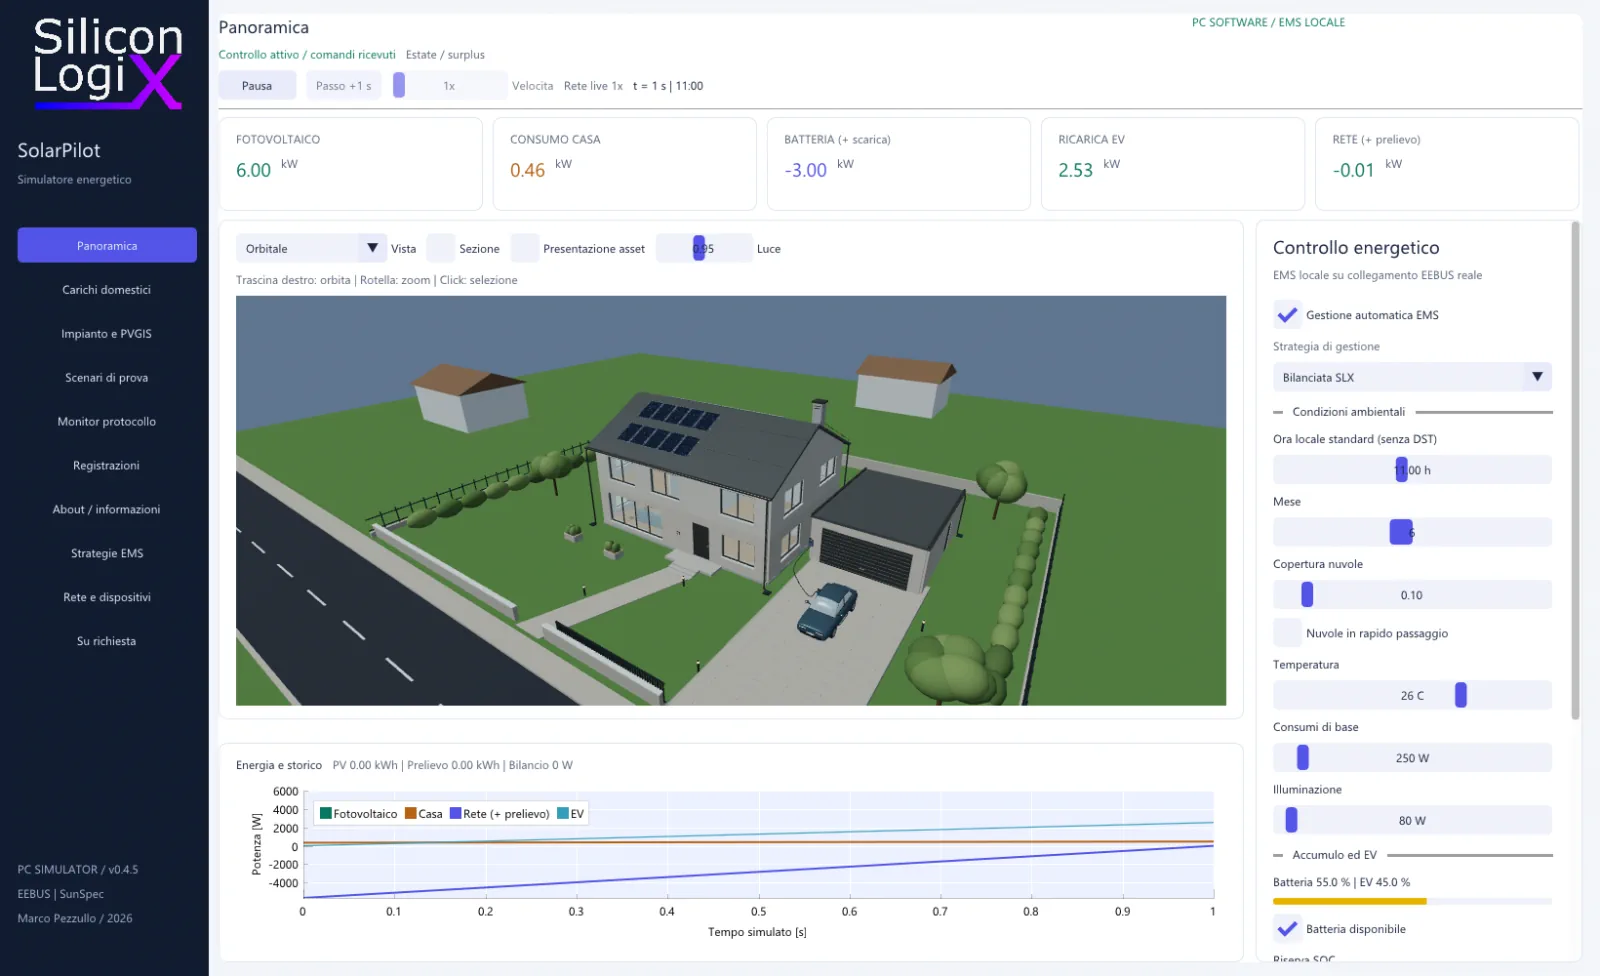The height and width of the screenshot is (976, 1600).
Task: Open Registrazioni page
Action: (x=107, y=465)
